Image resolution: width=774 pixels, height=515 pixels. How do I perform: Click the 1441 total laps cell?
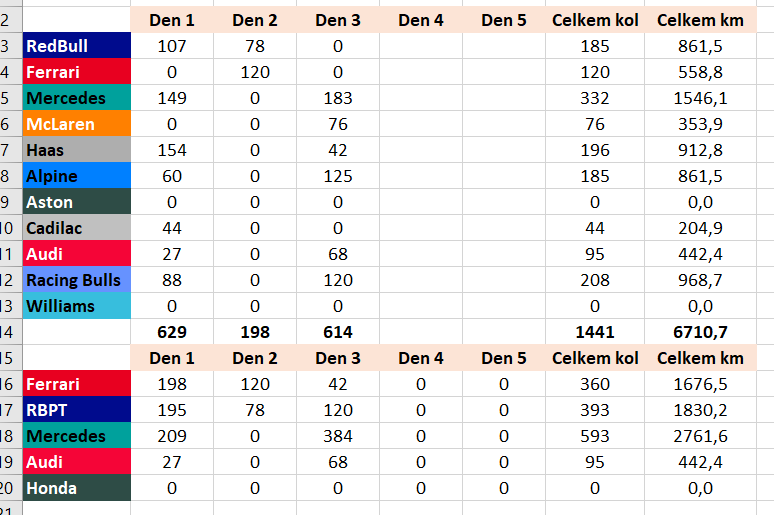pyautogui.click(x=594, y=332)
